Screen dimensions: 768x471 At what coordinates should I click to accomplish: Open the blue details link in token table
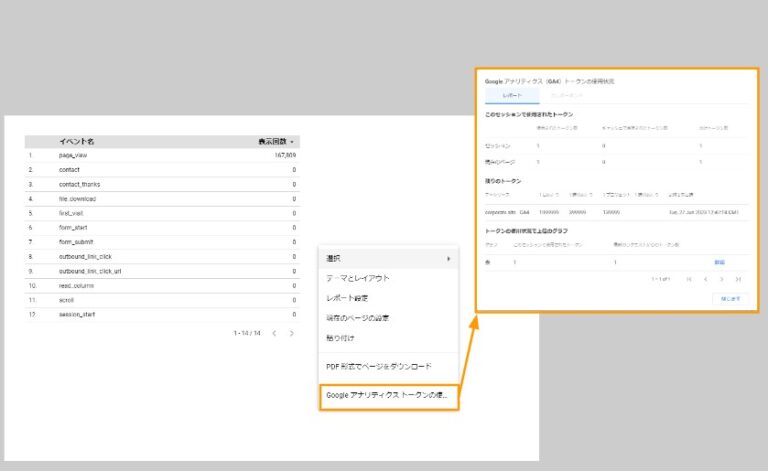click(719, 262)
